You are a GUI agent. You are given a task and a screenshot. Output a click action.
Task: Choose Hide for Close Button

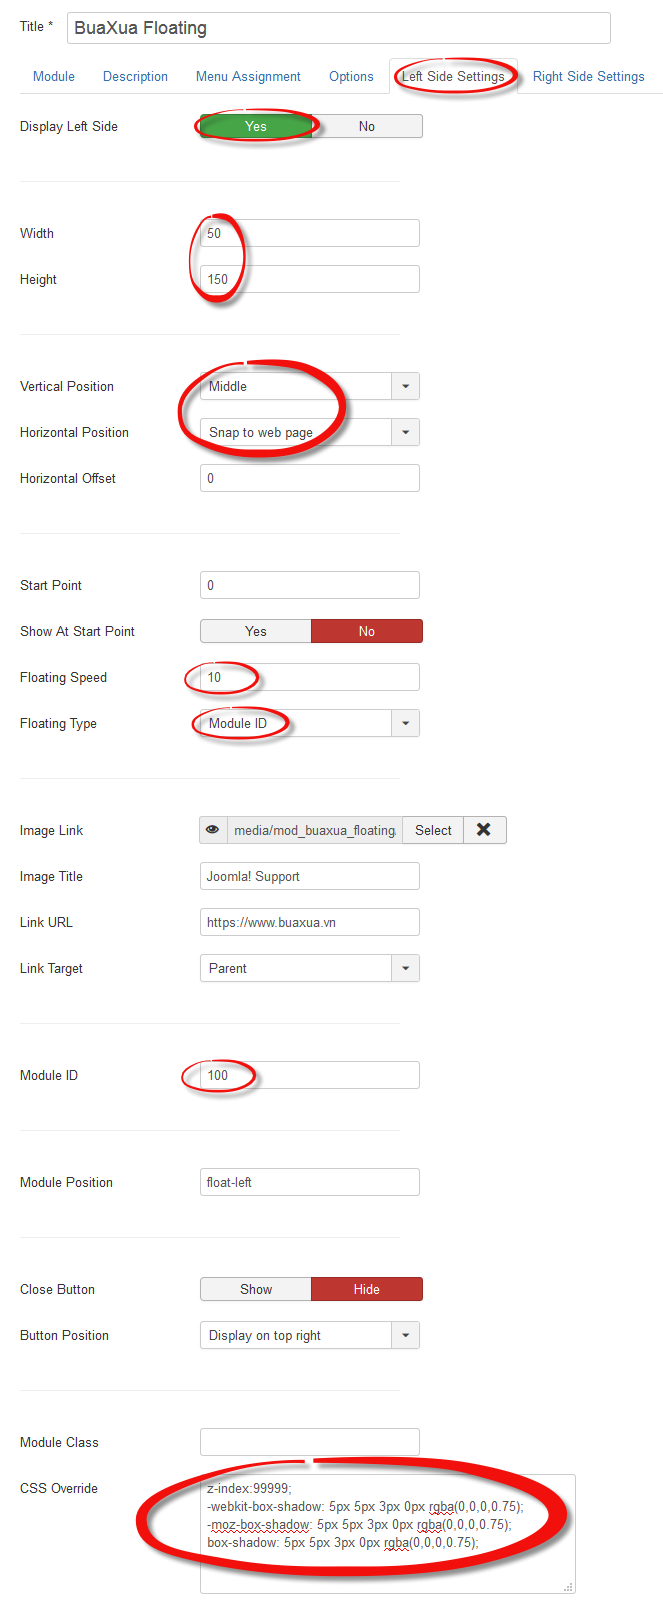click(x=367, y=1289)
